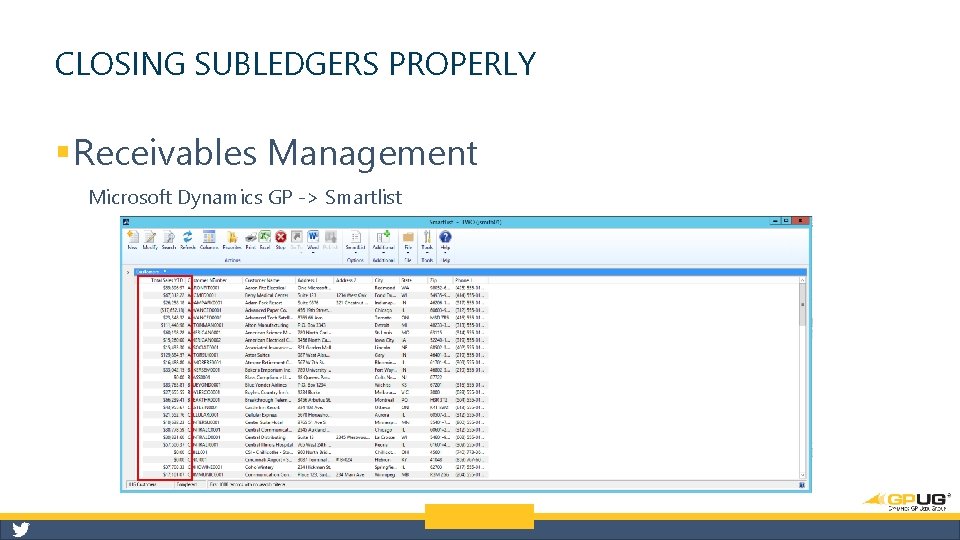This screenshot has width=960, height=540.
Task: Click the Modify toolbar icon
Action: tap(150, 238)
